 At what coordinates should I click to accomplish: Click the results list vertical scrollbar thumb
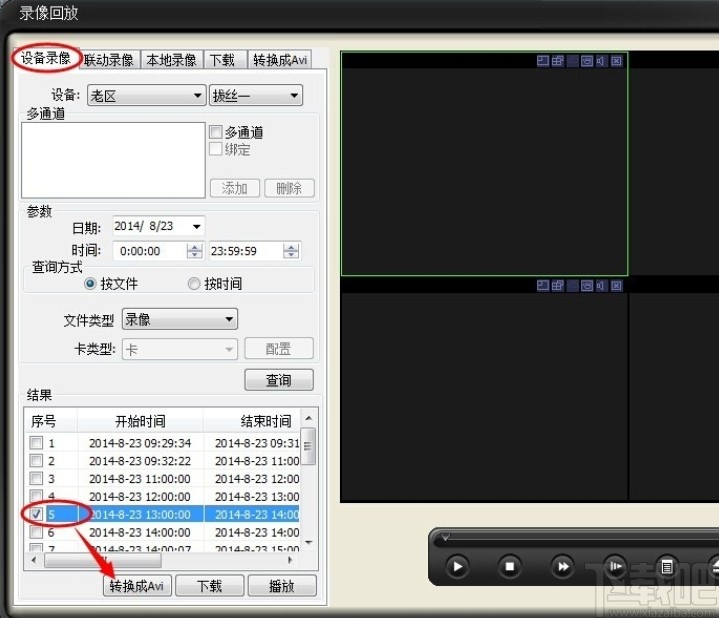308,446
